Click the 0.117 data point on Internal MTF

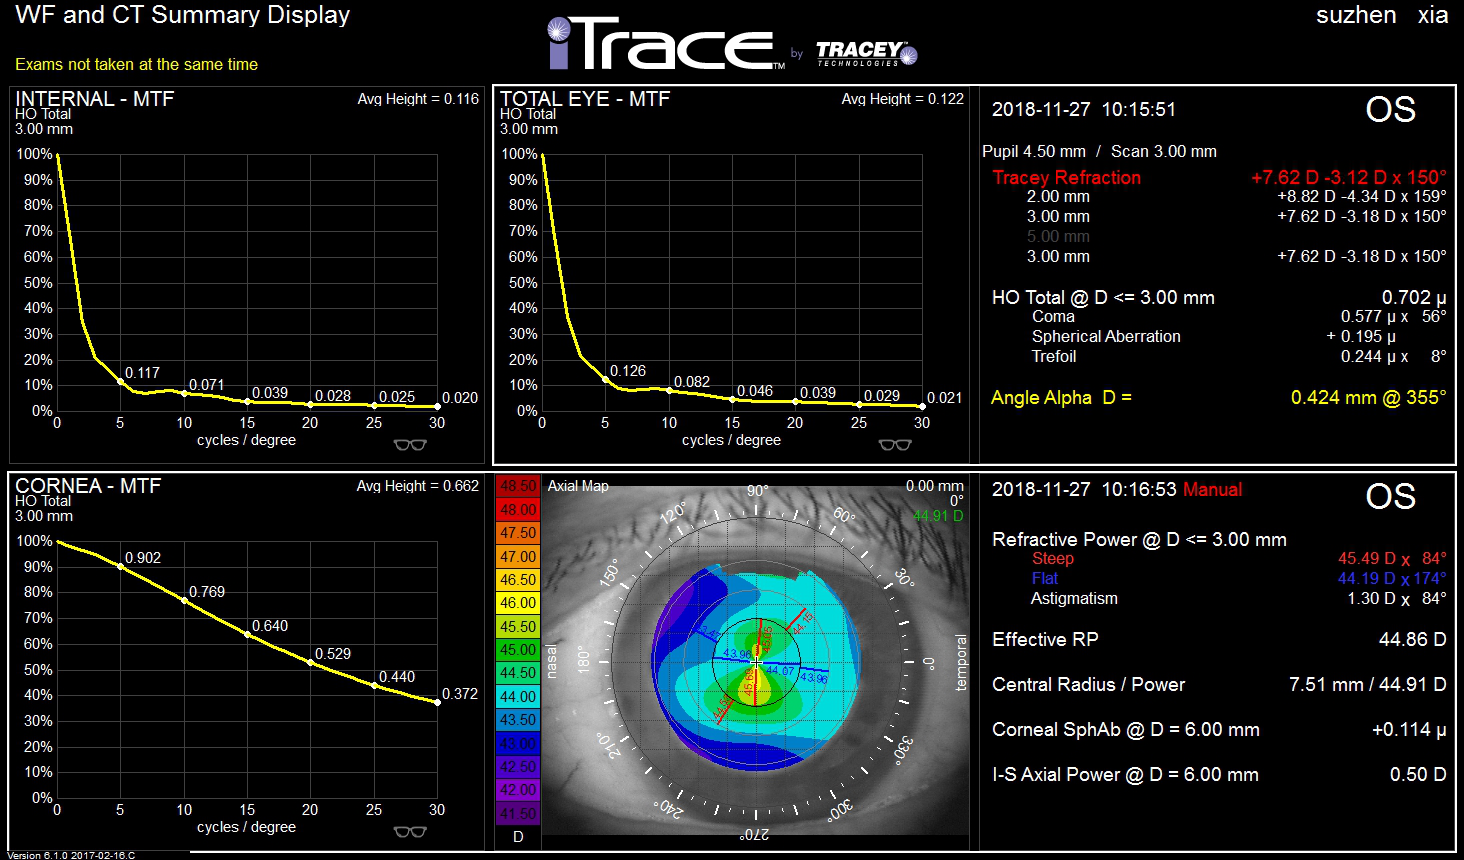click(120, 381)
